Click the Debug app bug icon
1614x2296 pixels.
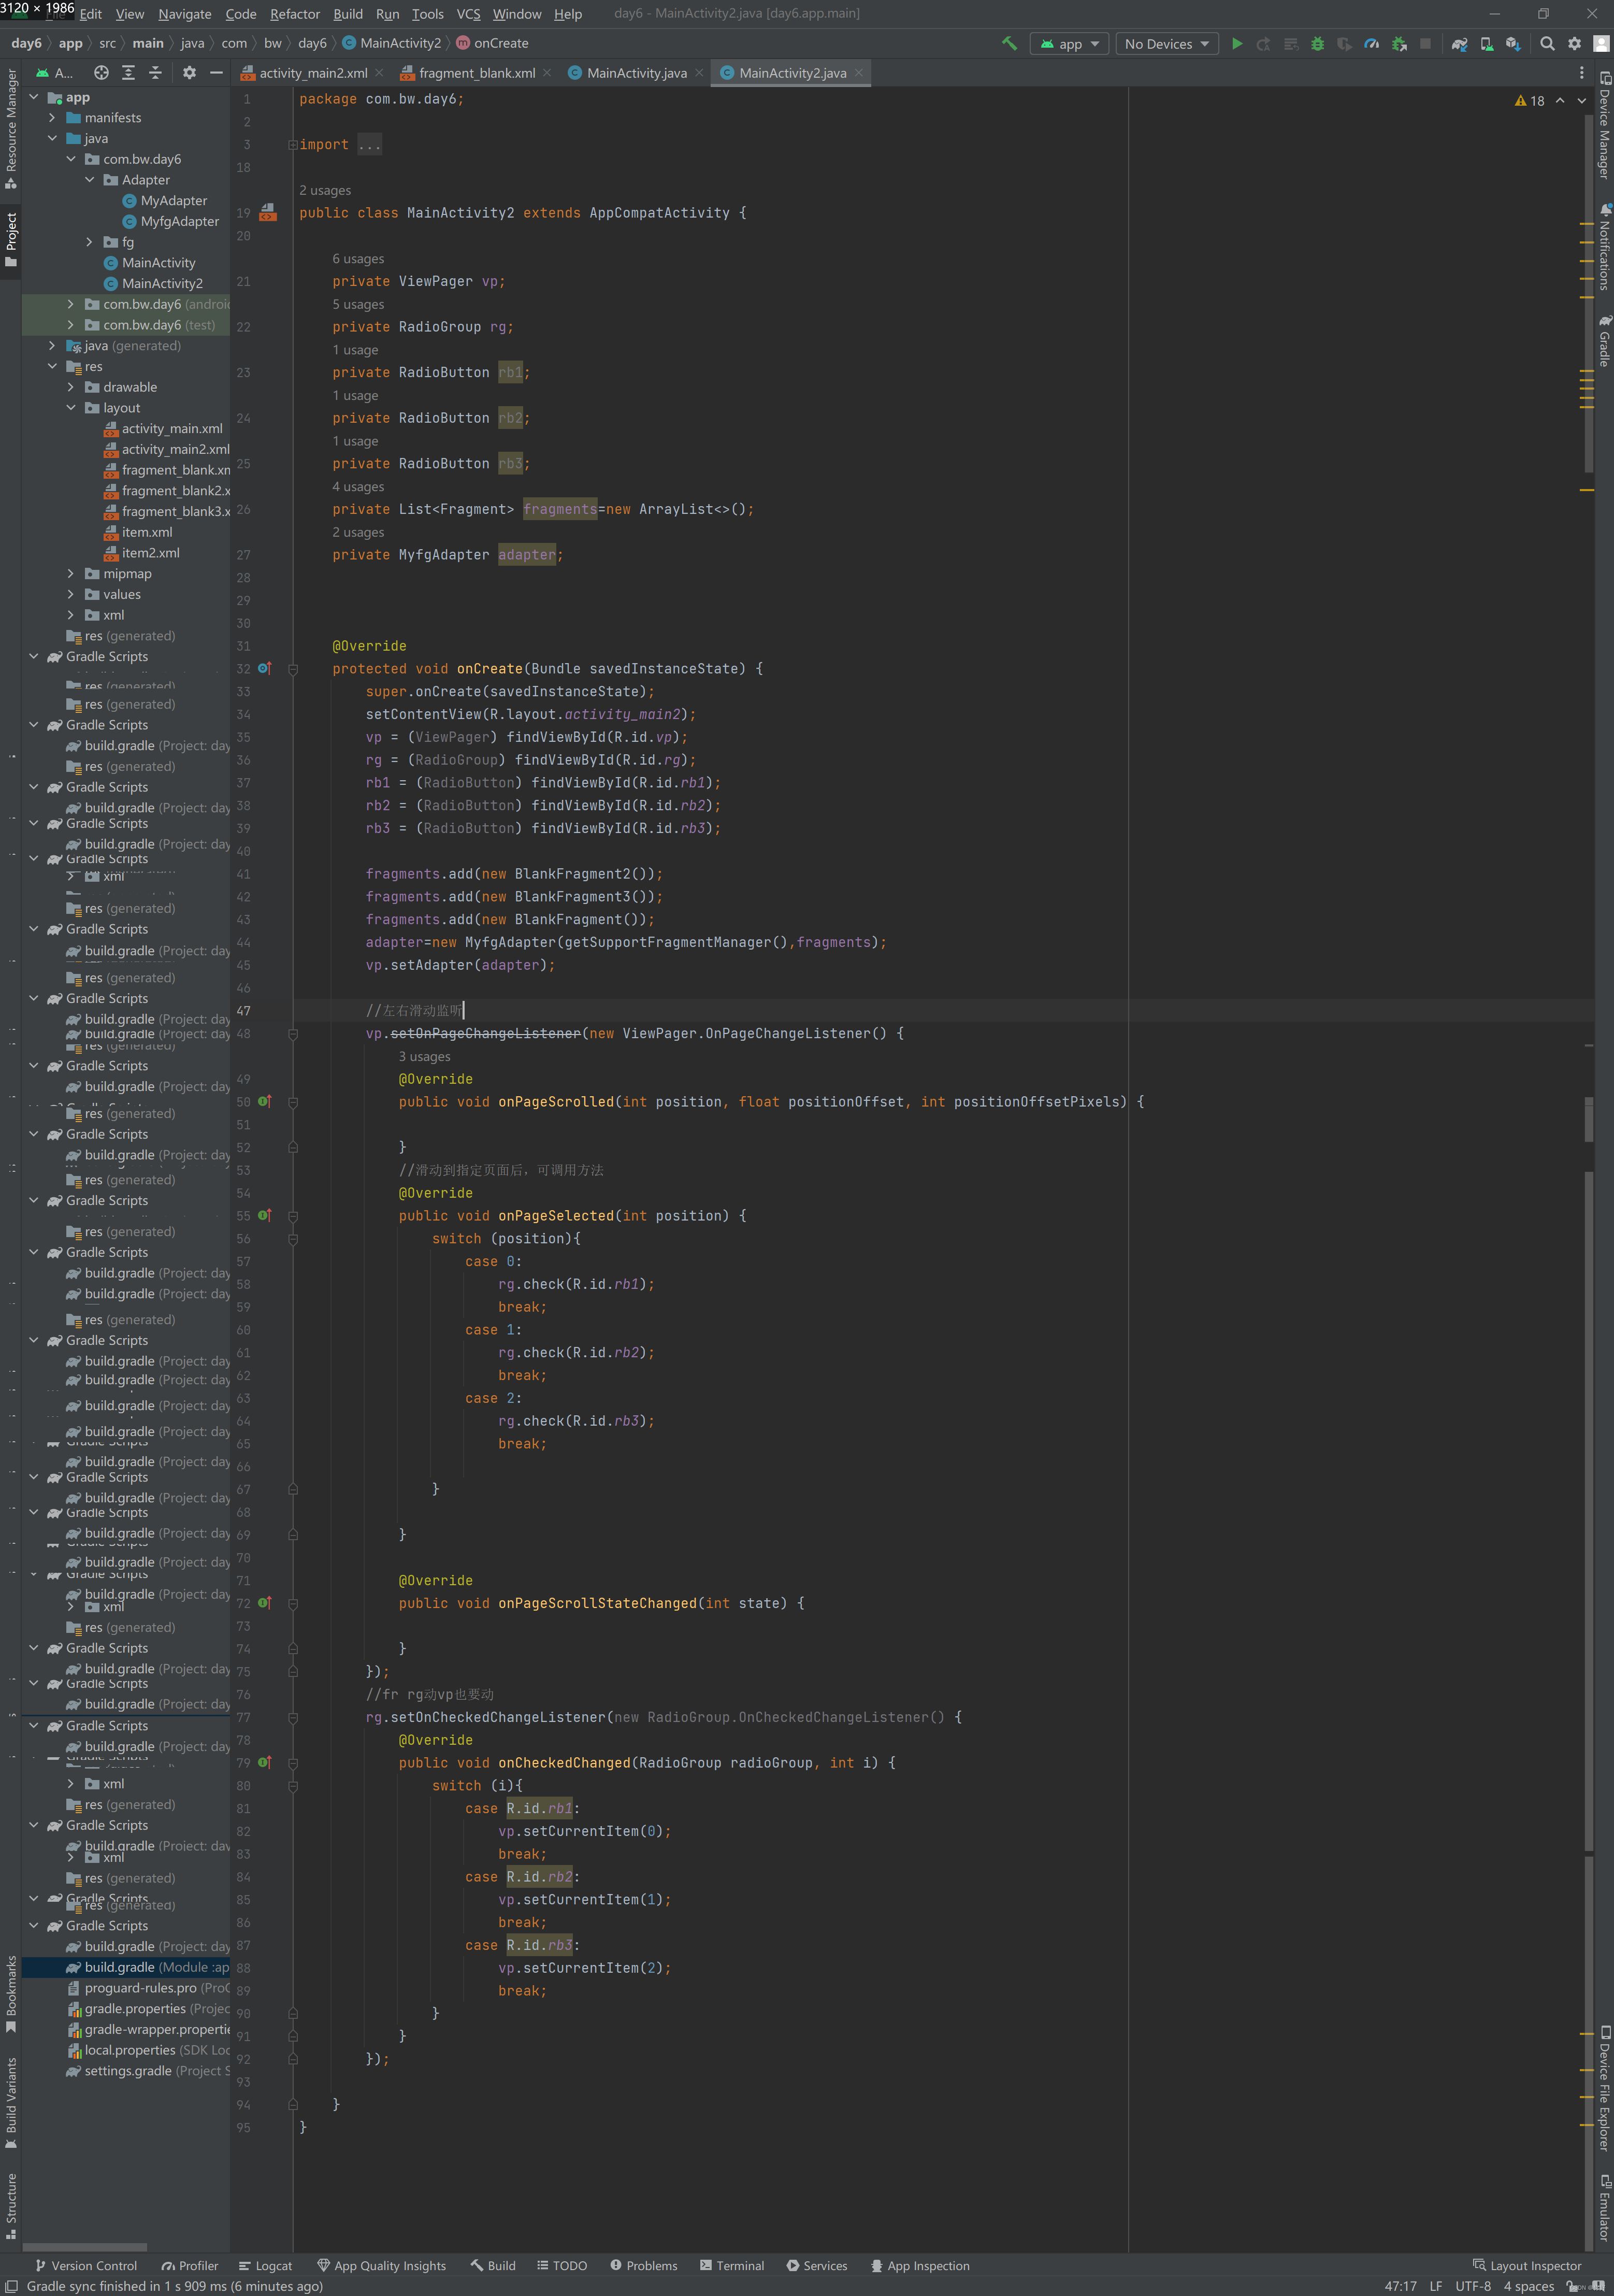[x=1317, y=43]
